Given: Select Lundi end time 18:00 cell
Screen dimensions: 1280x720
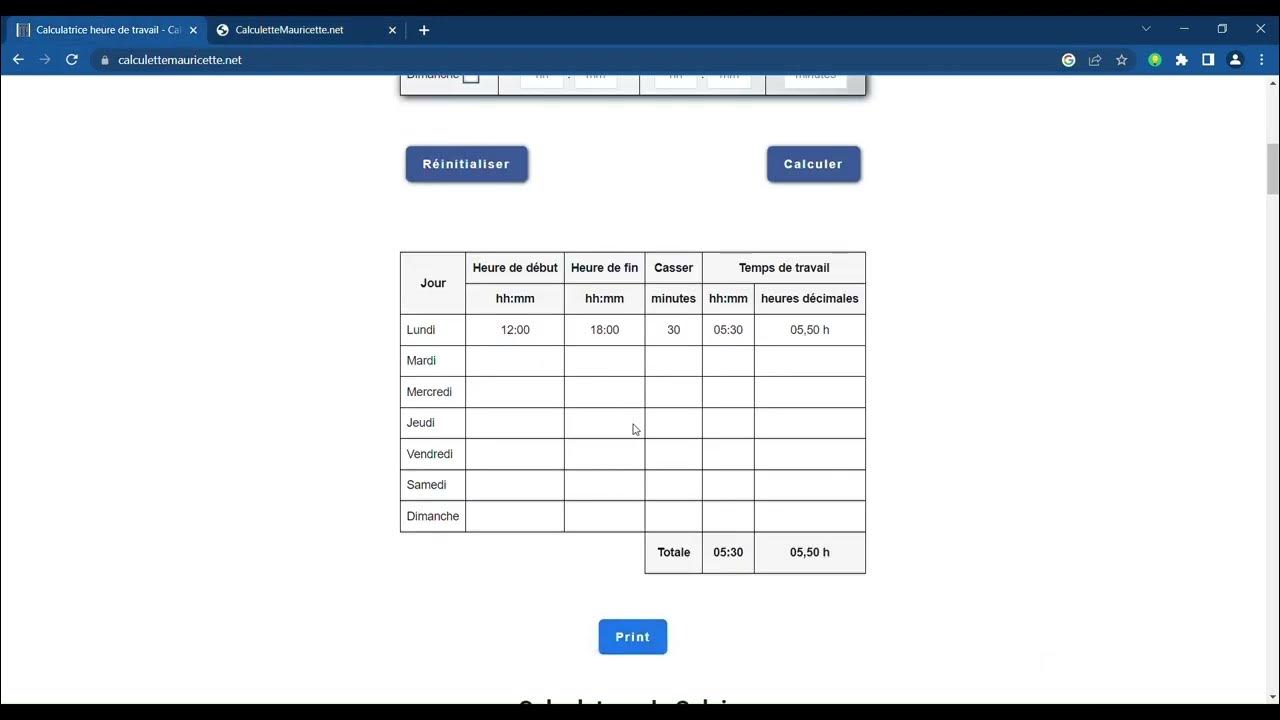Looking at the screenshot, I should tap(605, 330).
